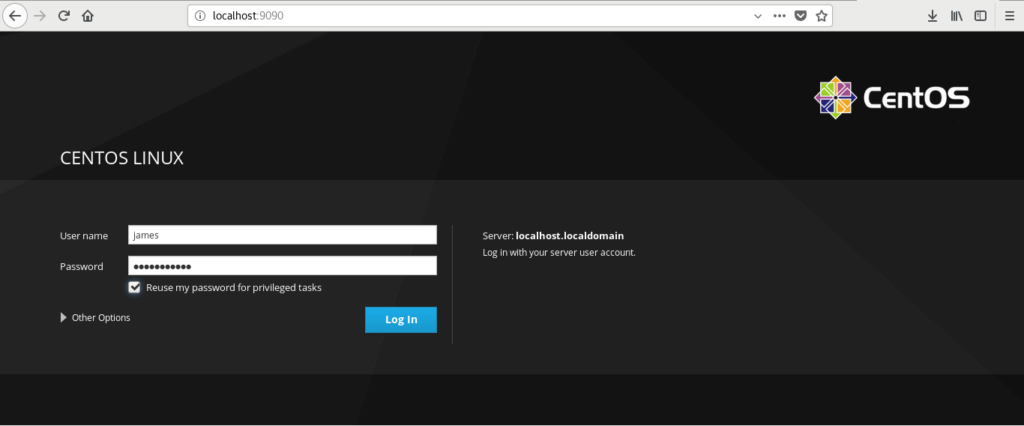The image size is (1024, 426).
Task: Expand the Other Options section
Action: click(x=95, y=317)
